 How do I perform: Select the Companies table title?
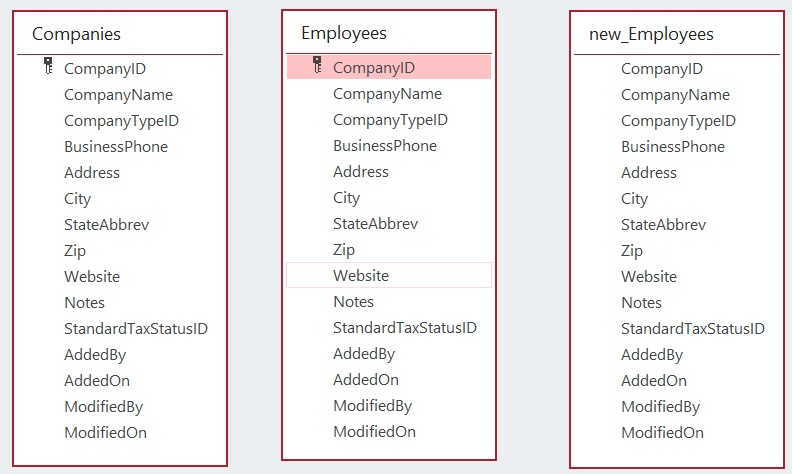(76, 34)
